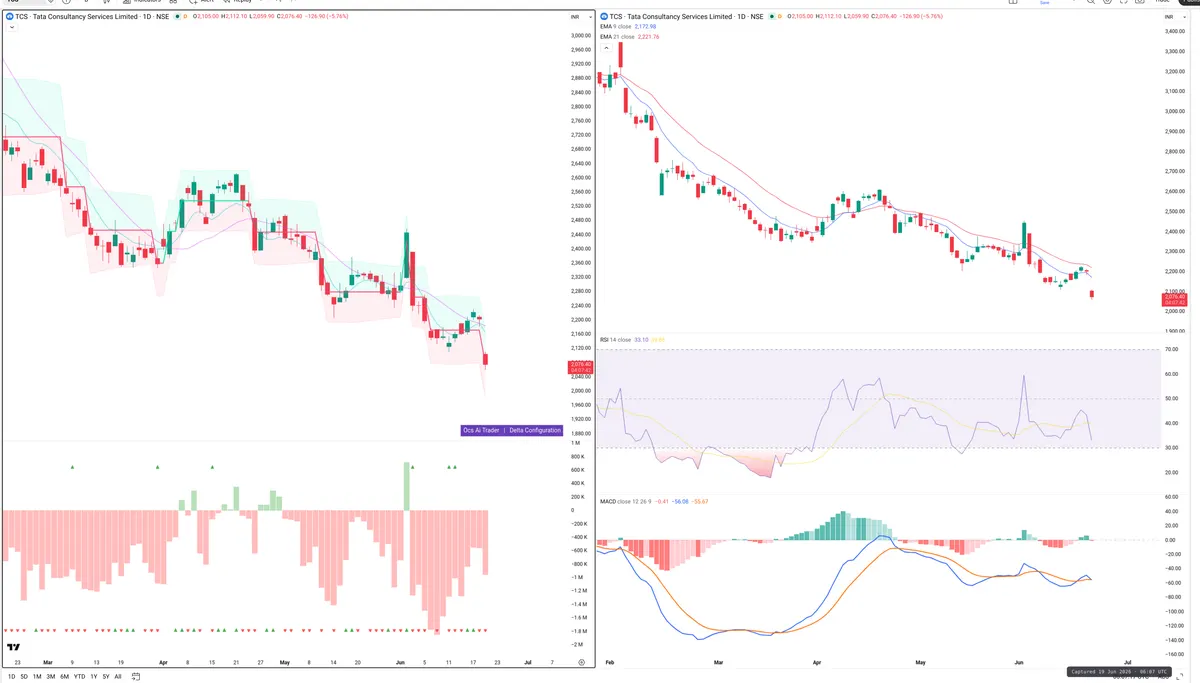Select the 1Y time range
This screenshot has width=1200, height=683.
94,677
